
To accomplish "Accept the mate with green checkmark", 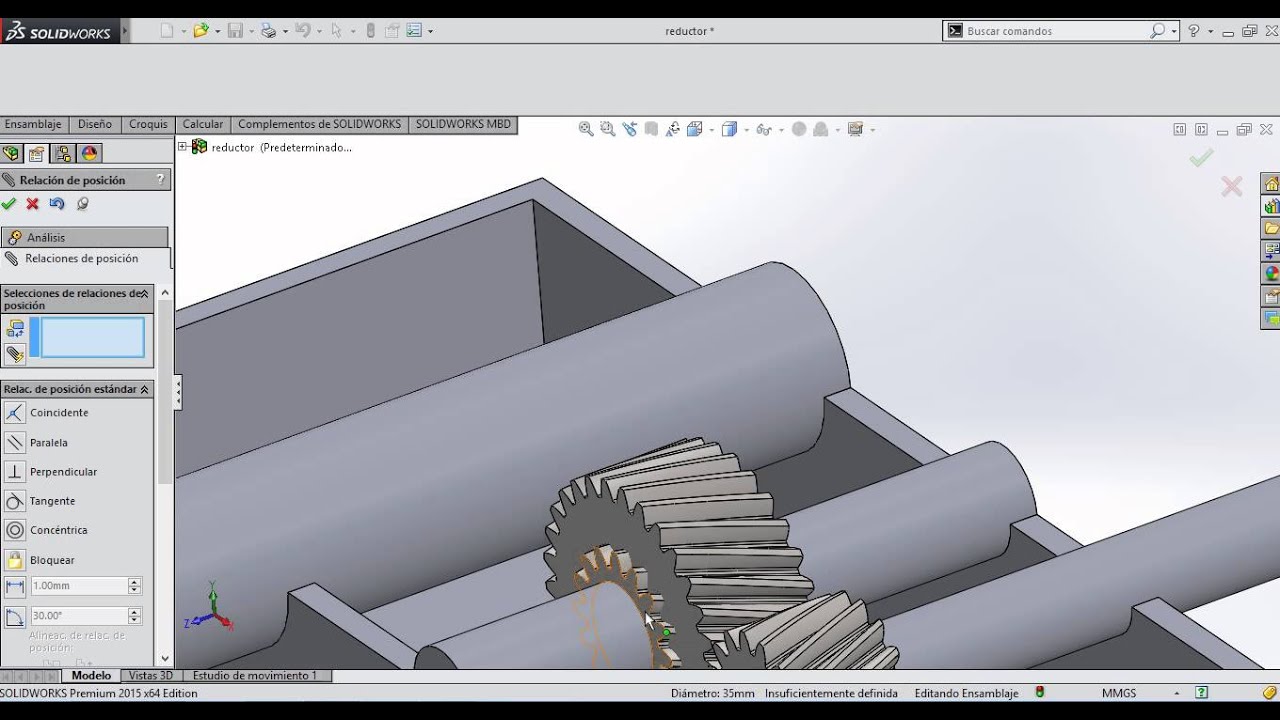I will [9, 204].
